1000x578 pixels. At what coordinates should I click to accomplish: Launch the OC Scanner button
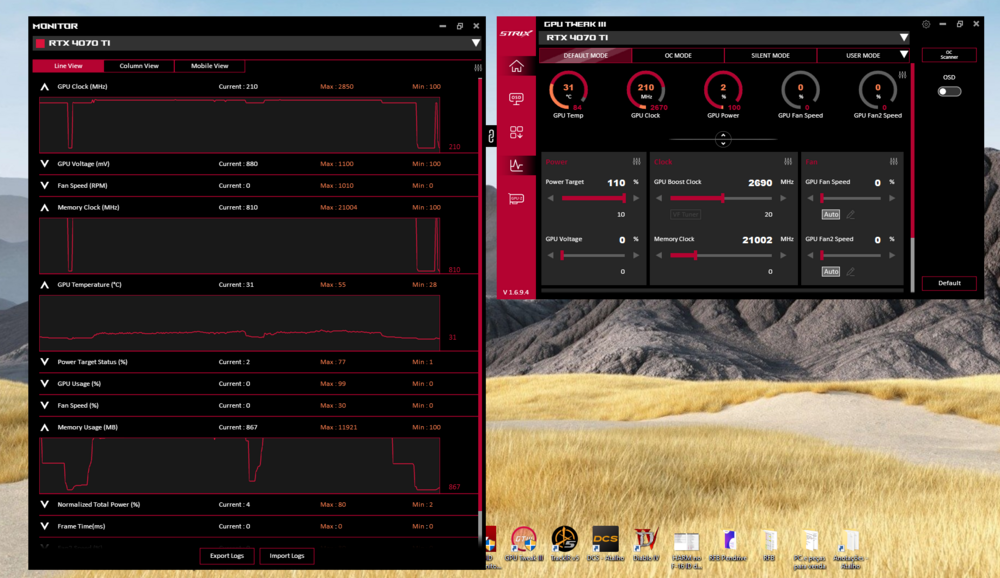pyautogui.click(x=949, y=55)
